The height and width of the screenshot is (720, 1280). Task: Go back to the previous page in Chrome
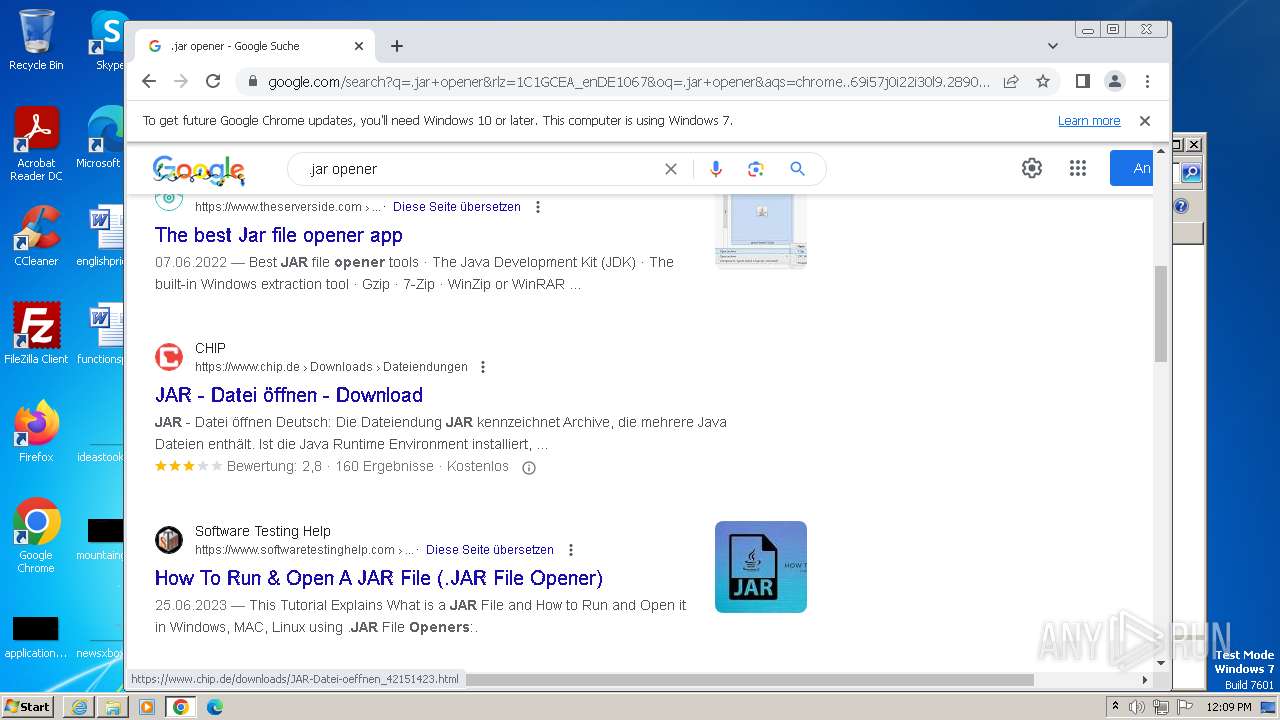(149, 81)
